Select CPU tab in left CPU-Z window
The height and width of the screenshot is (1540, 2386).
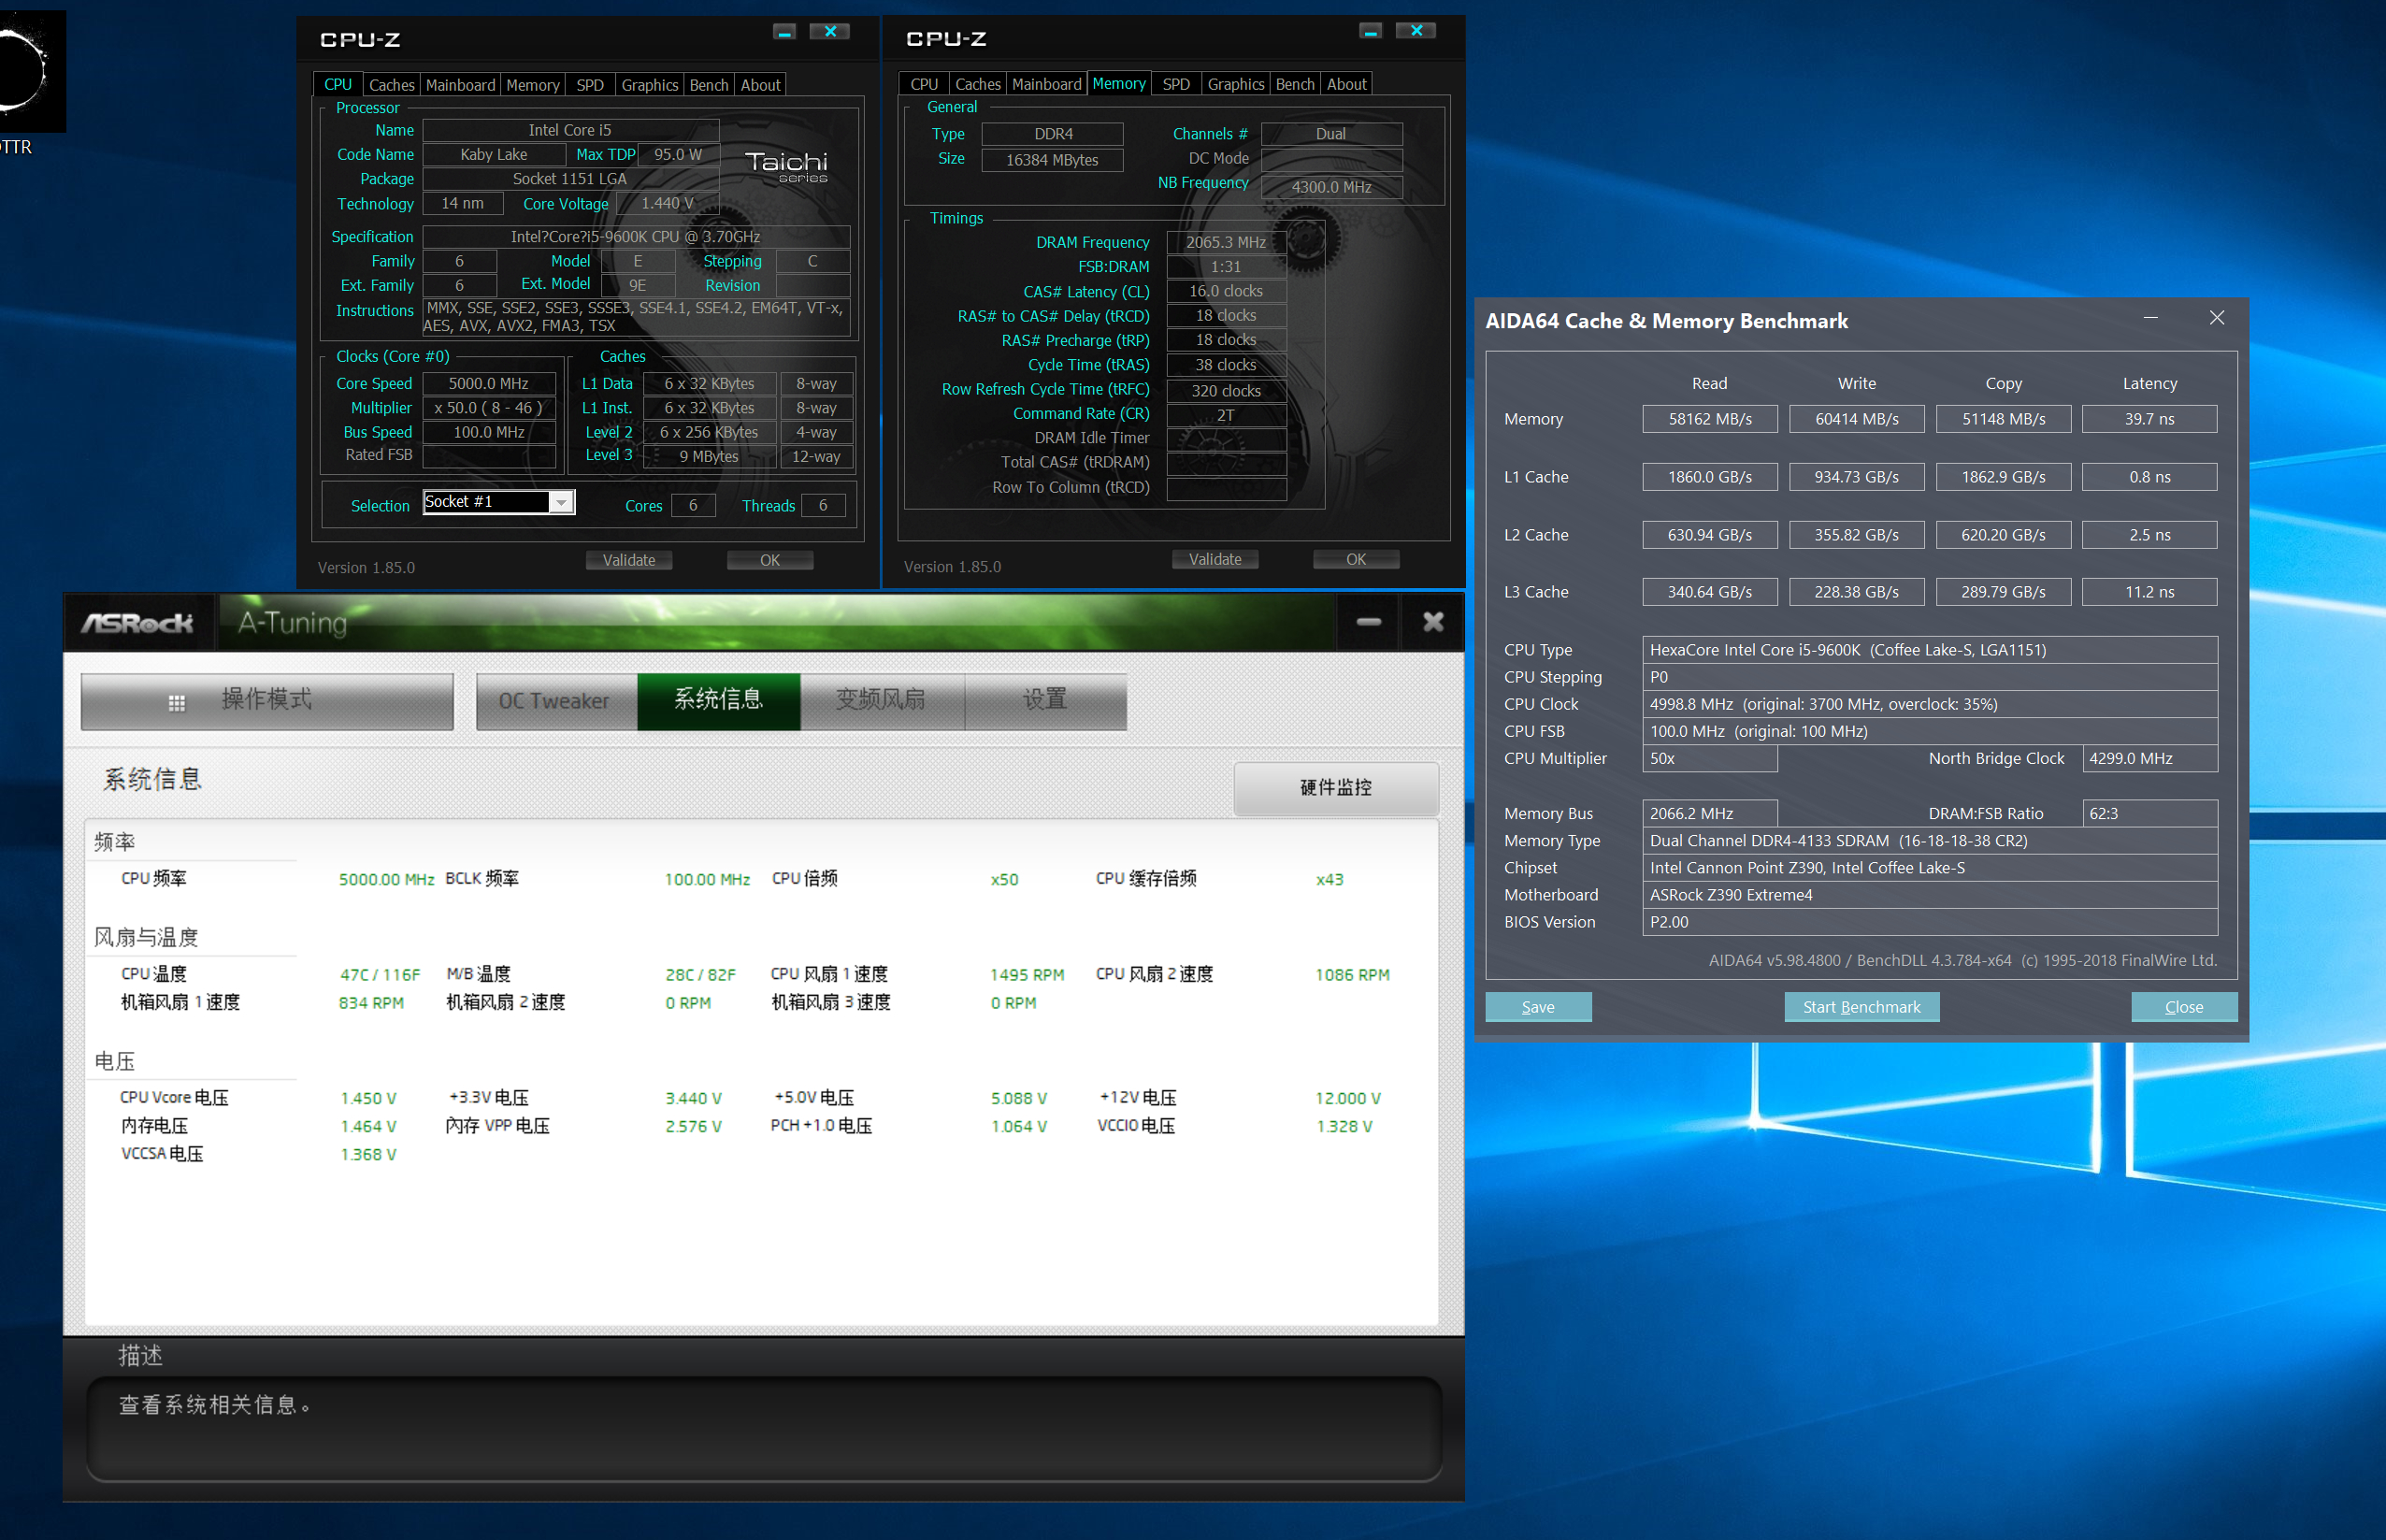coord(338,84)
